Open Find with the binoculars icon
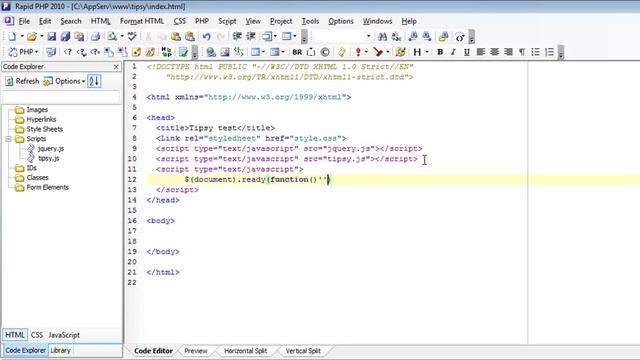 pos(382,37)
